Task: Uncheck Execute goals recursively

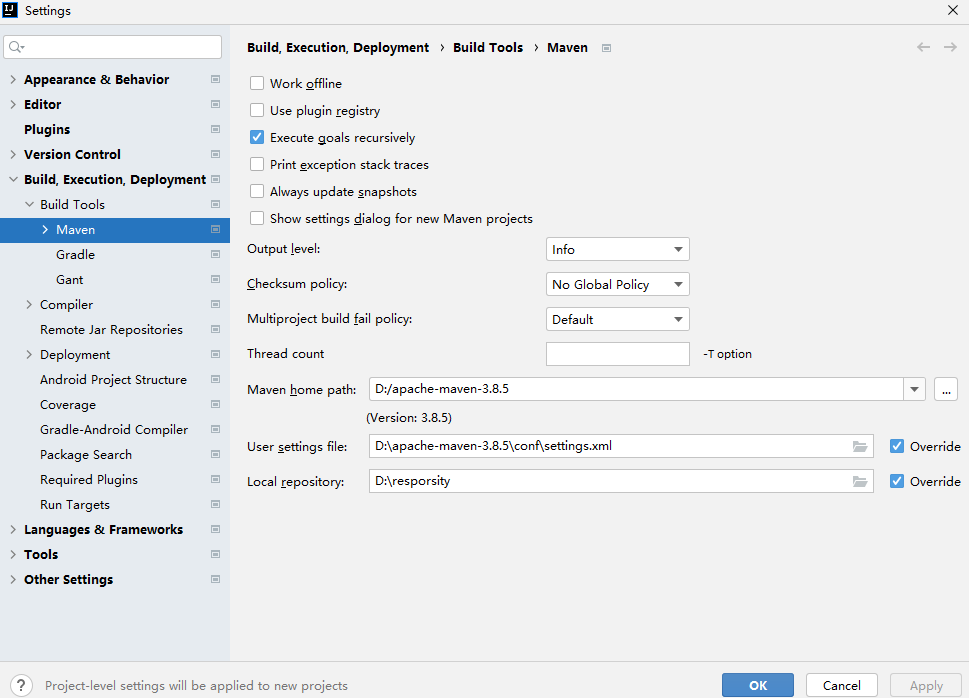Action: click(x=256, y=137)
